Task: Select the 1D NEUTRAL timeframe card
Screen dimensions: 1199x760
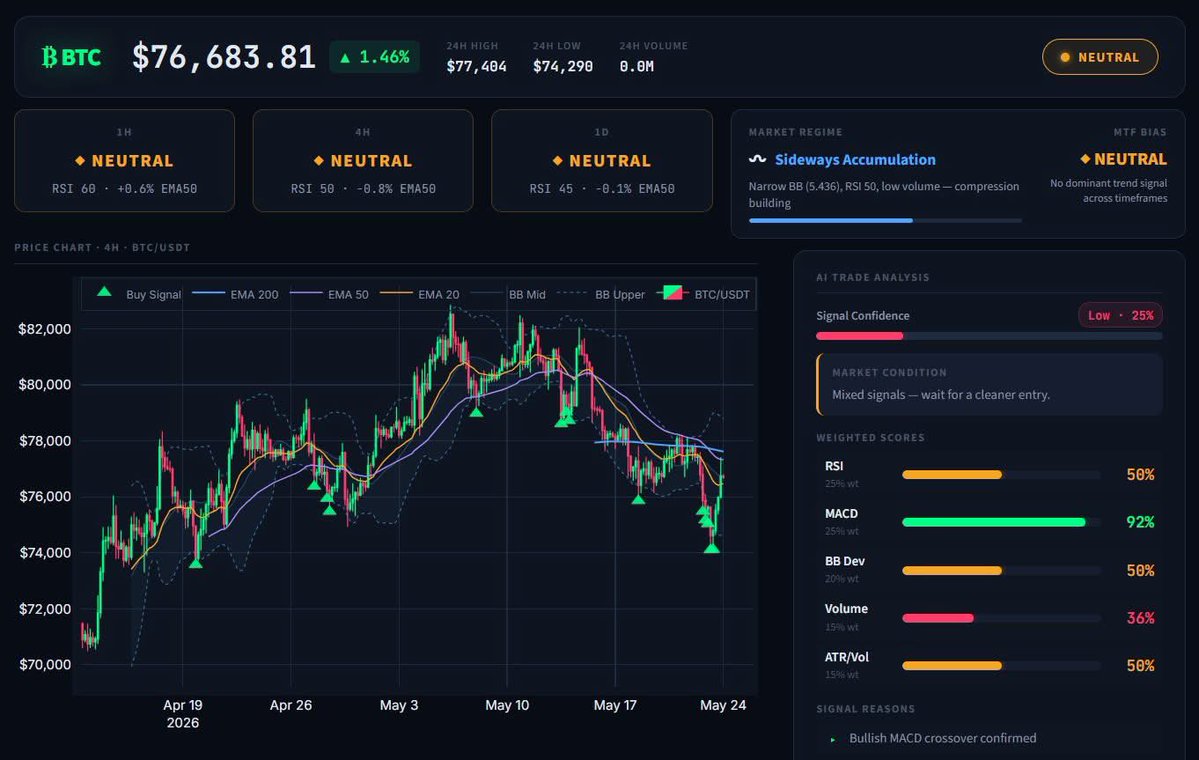Action: [x=602, y=161]
